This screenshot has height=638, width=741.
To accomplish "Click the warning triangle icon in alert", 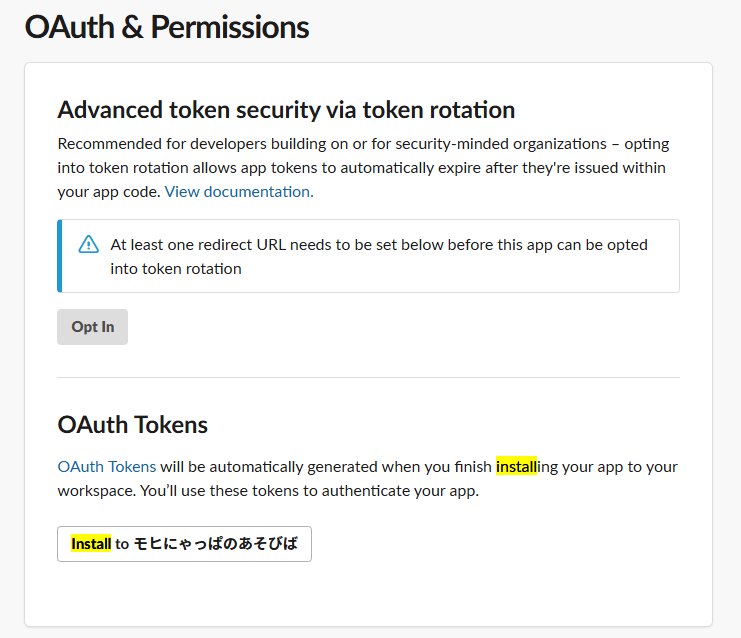I will click(88, 244).
